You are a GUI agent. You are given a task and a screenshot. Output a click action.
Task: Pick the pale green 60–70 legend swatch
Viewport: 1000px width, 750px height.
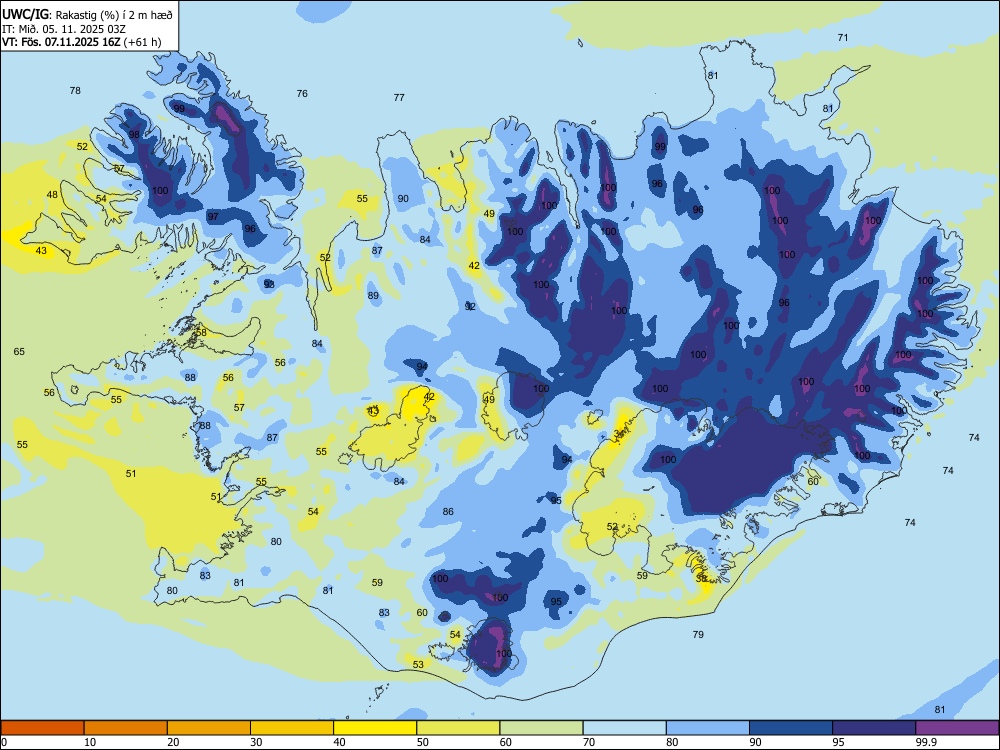(541, 728)
